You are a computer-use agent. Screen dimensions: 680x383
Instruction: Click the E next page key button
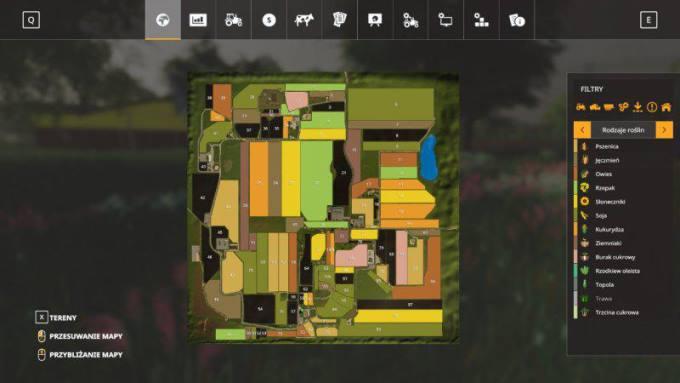[648, 20]
